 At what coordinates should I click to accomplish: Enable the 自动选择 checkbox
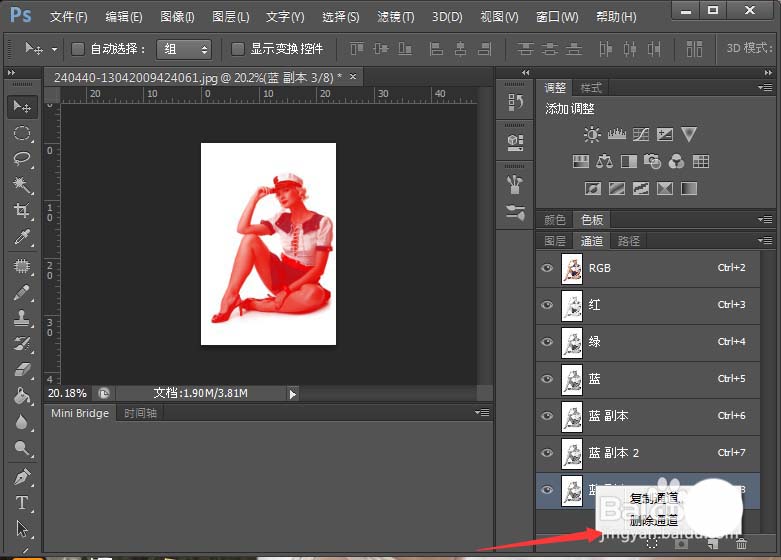click(78, 49)
